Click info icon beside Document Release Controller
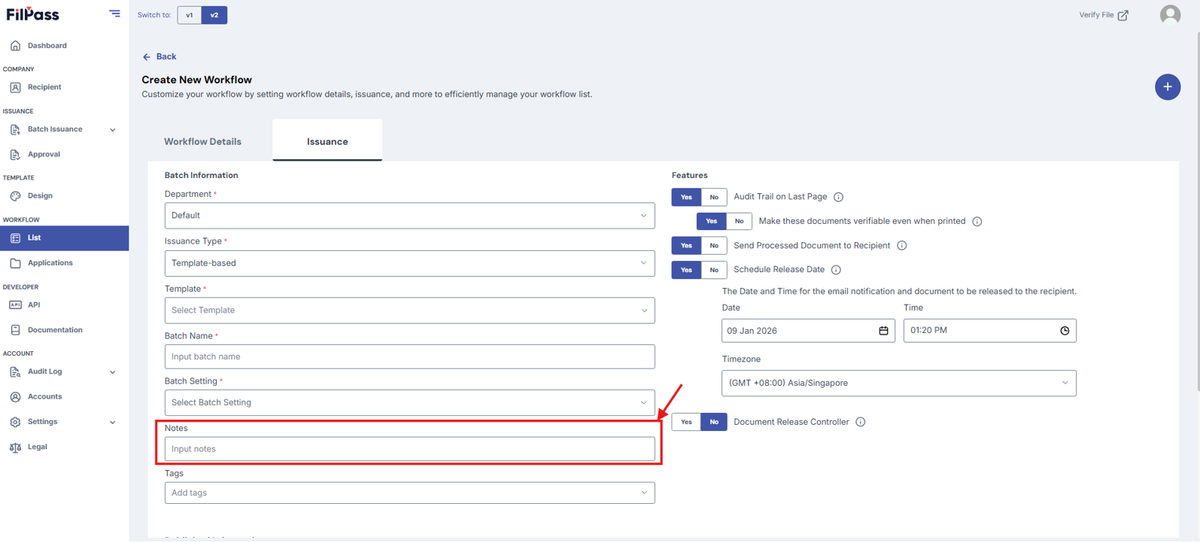Image resolution: width=1200 pixels, height=542 pixels. (x=860, y=422)
